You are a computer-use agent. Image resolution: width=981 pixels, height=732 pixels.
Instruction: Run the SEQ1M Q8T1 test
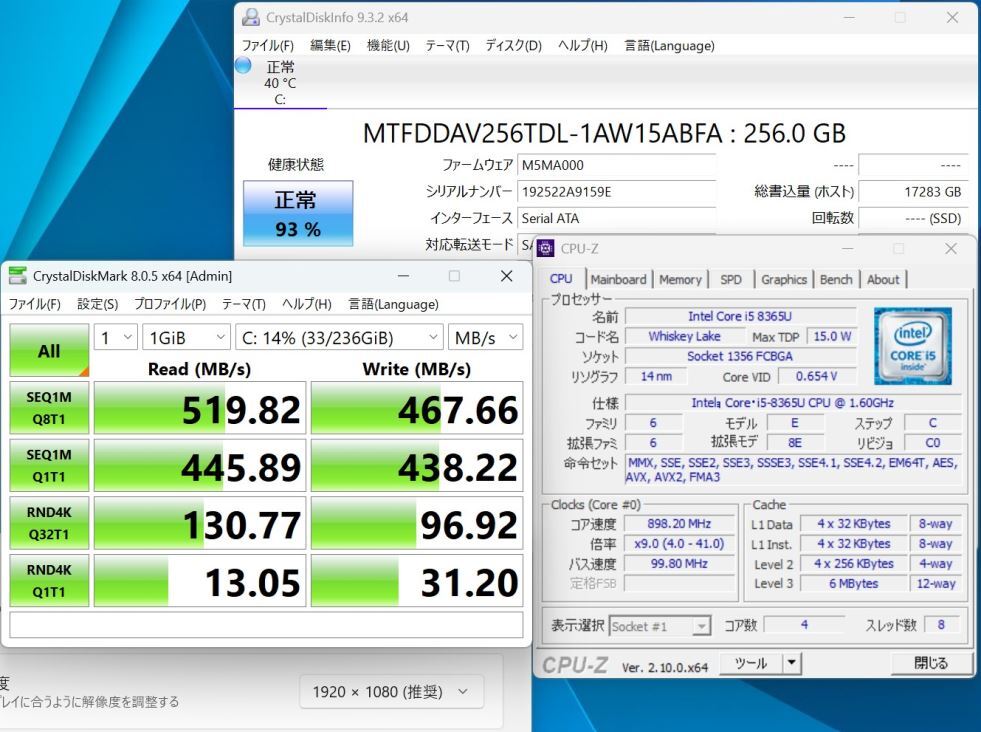49,408
